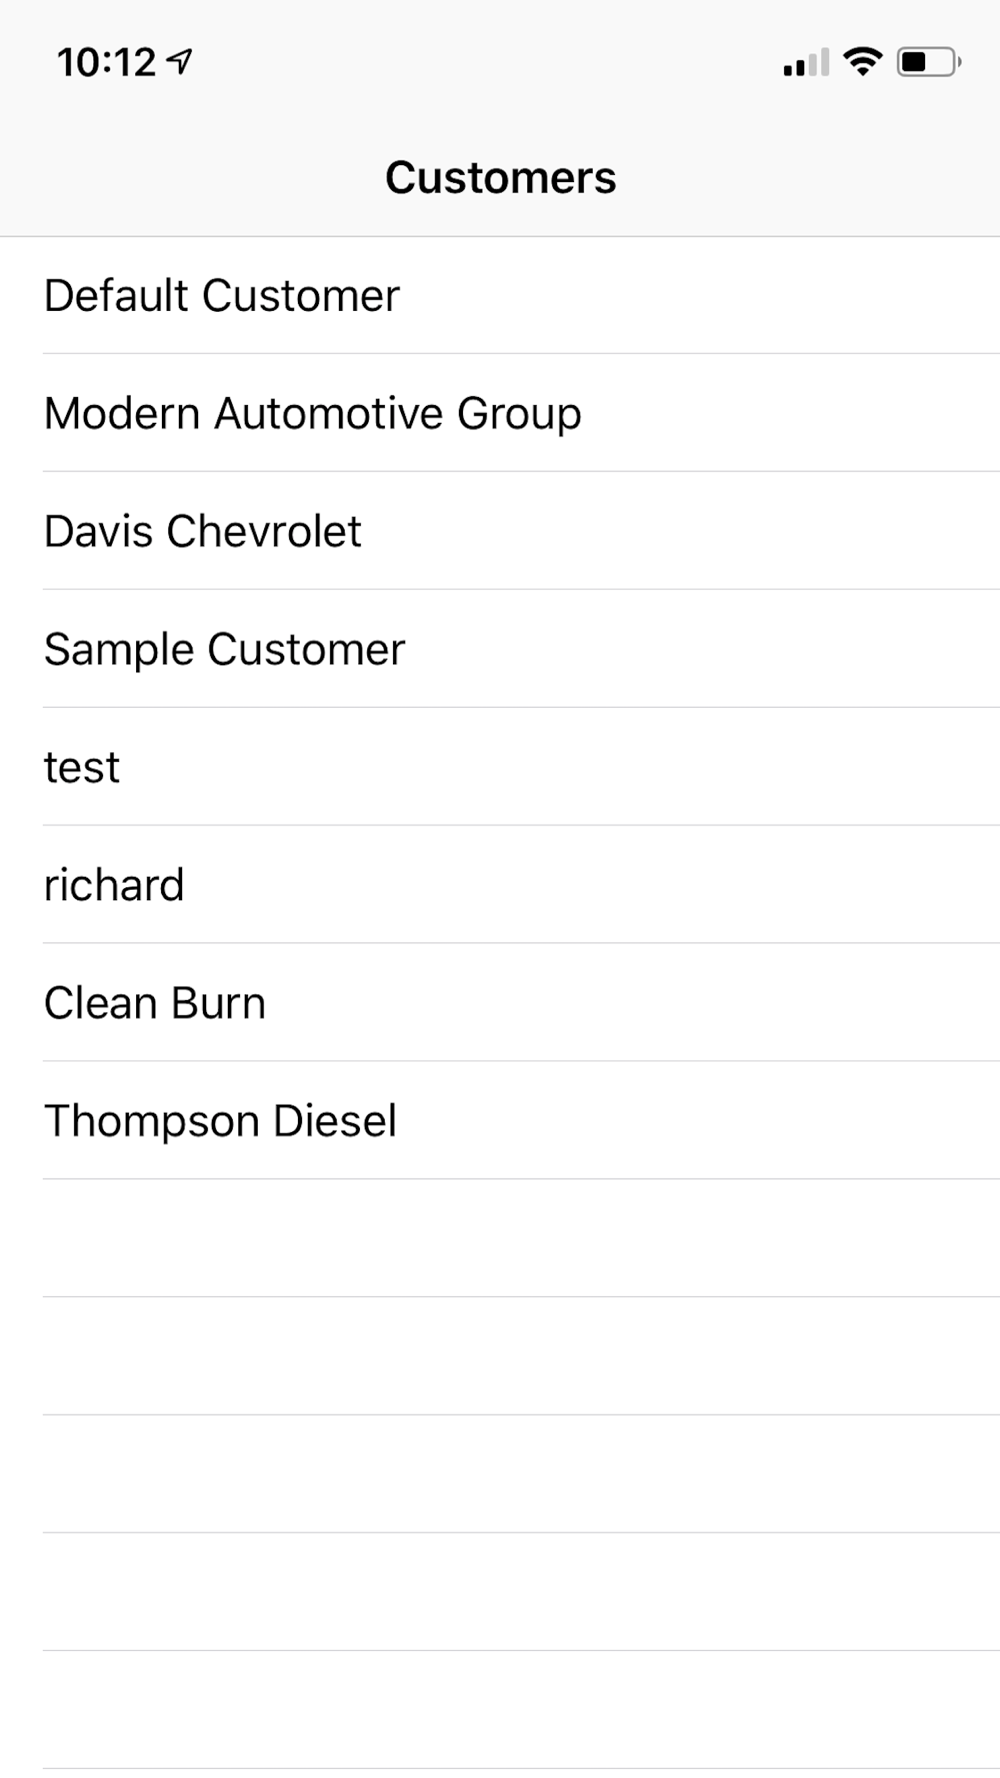Tap the fourth blank row below Thompson Diesel
This screenshot has width=1000, height=1778.
coord(500,1592)
